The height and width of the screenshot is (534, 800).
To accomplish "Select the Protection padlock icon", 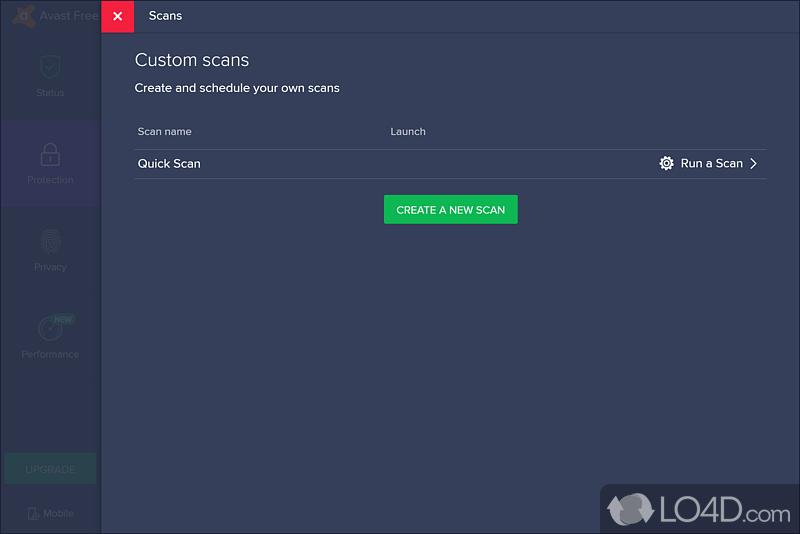I will (50, 154).
